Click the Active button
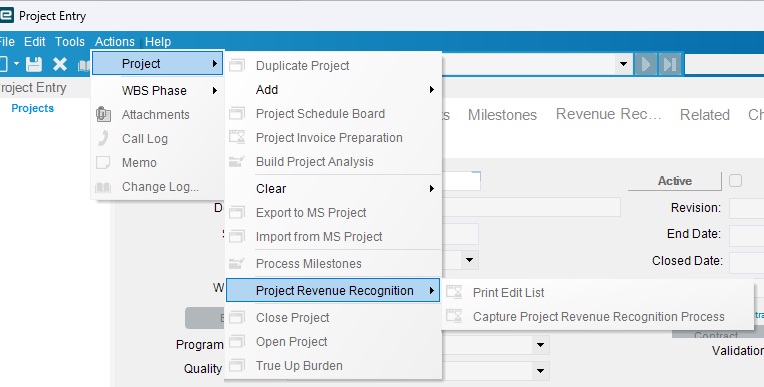Screen dimensions: 764x387 click(x=675, y=181)
